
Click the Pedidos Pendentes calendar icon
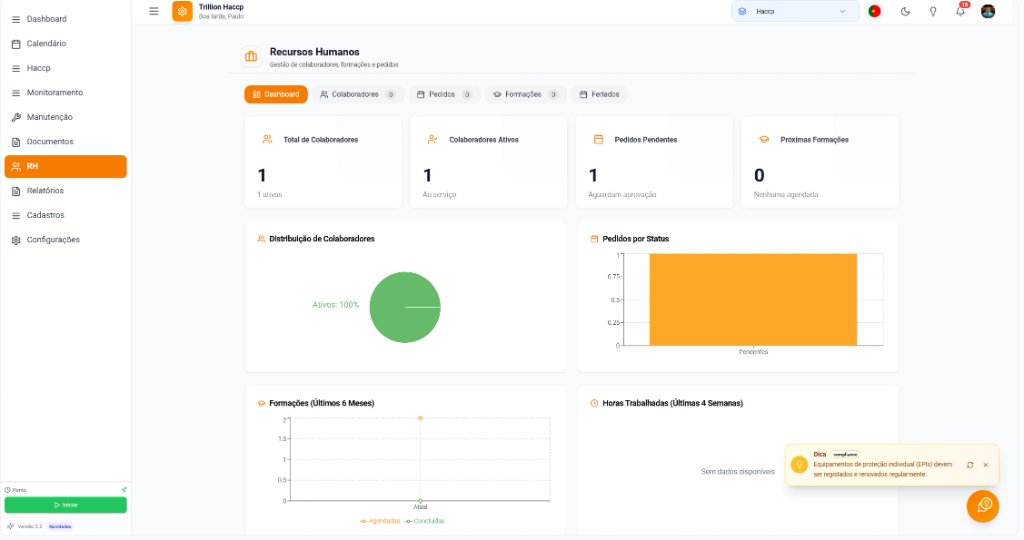point(598,139)
